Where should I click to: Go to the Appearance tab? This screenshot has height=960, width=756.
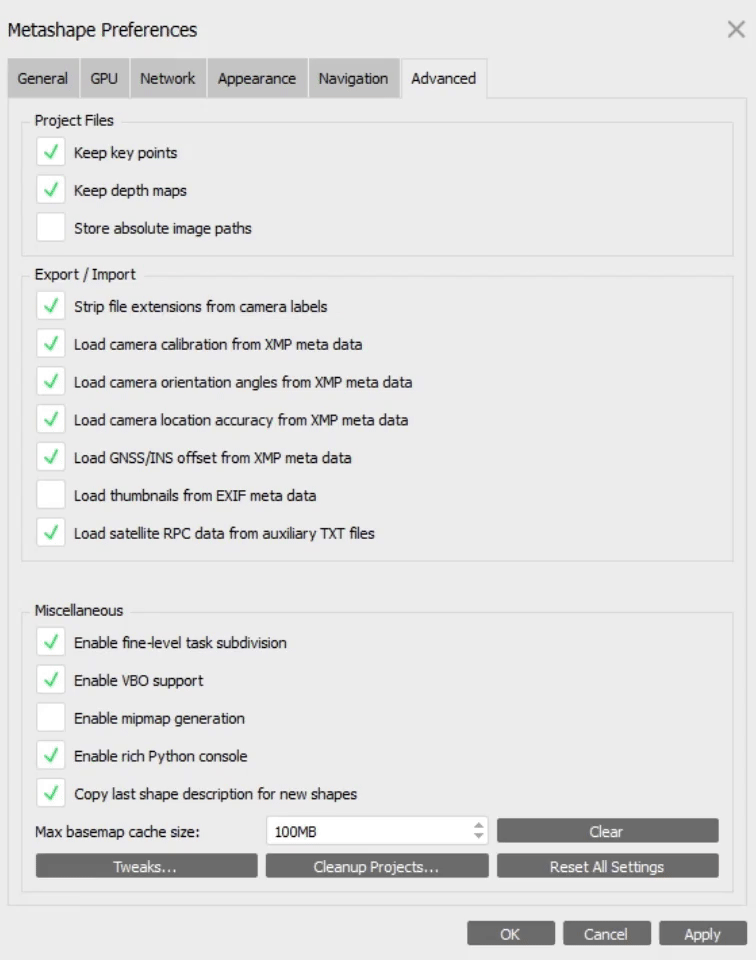[257, 79]
